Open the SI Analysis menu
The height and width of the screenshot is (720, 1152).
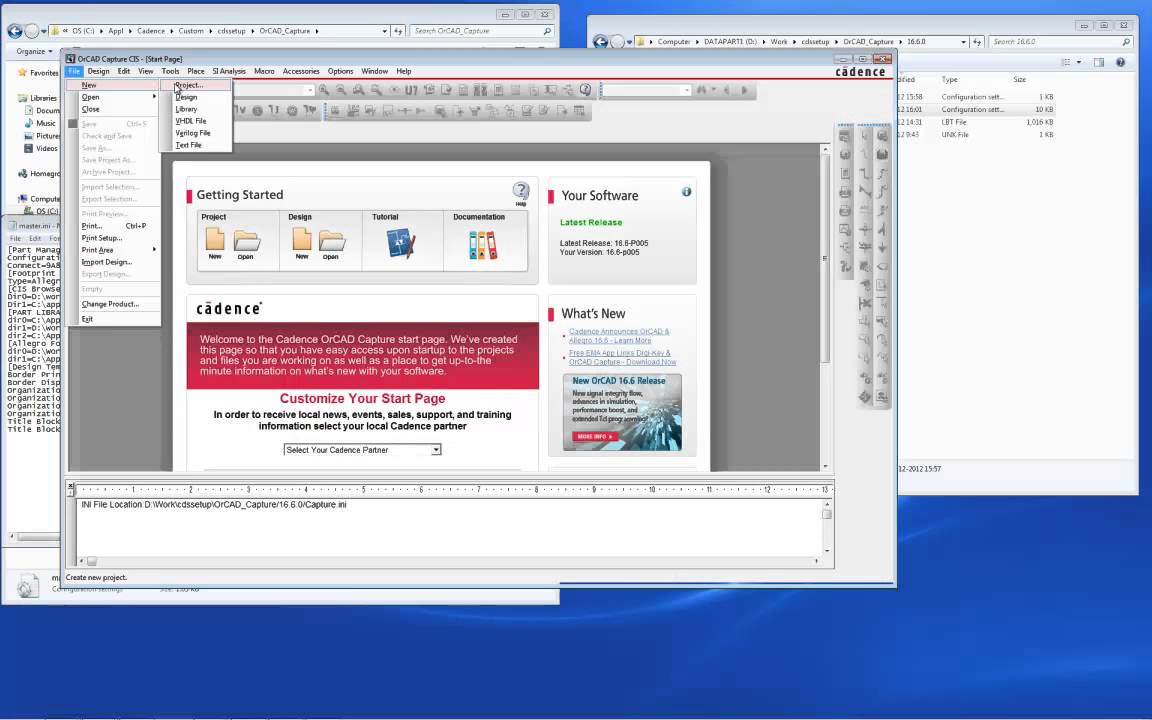229,71
